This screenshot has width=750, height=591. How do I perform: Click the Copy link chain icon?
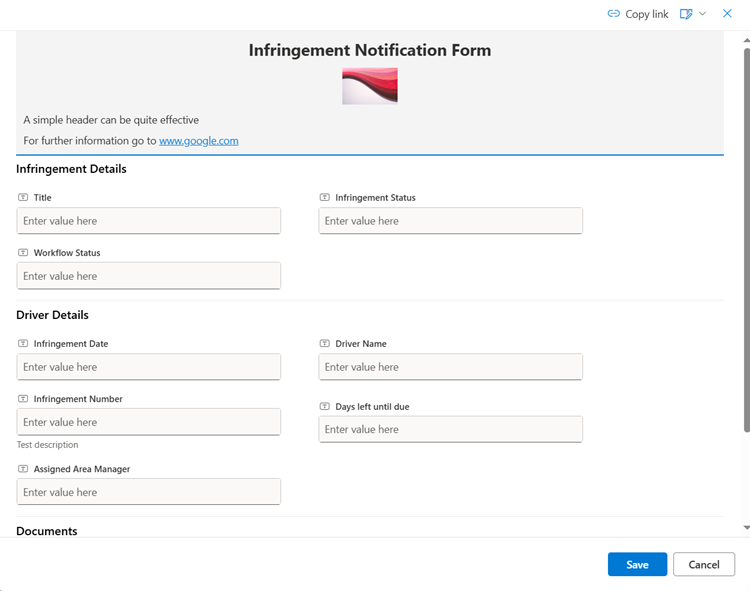[614, 14]
